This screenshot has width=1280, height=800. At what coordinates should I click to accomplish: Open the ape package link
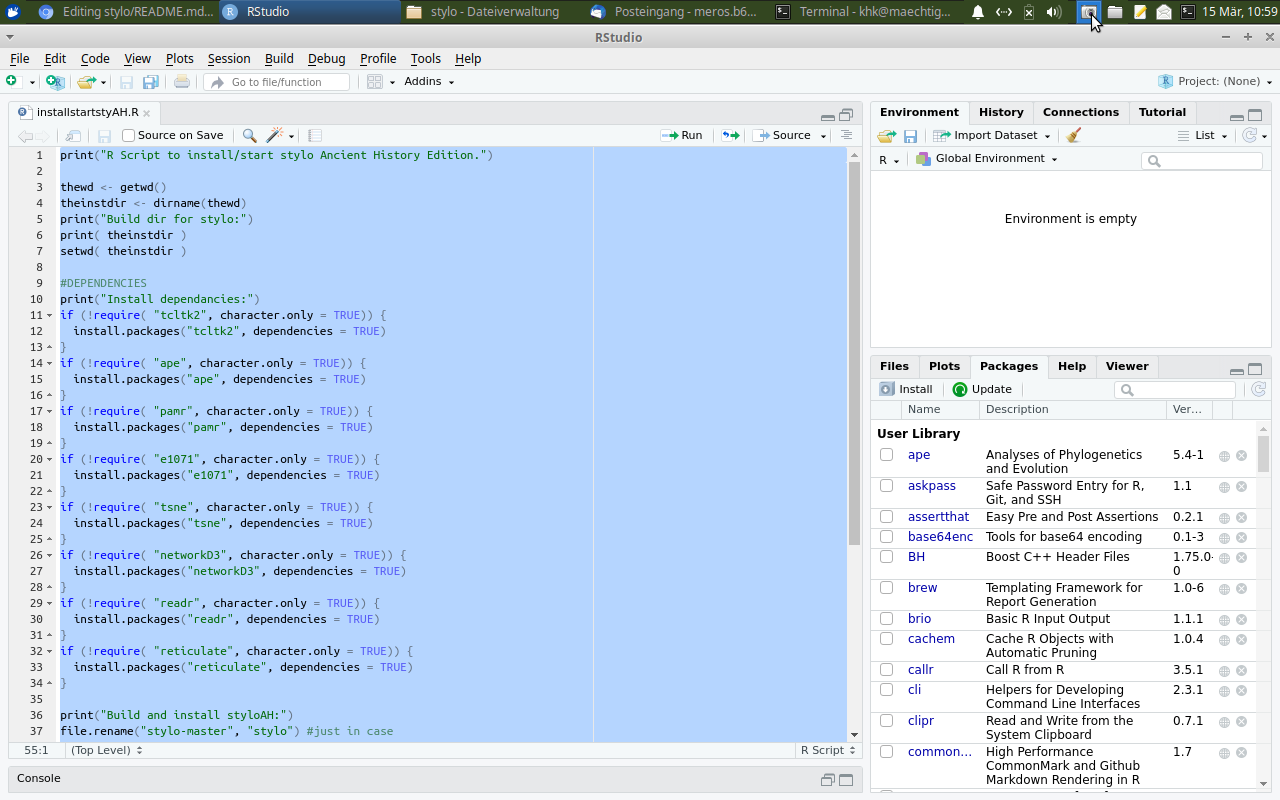pyautogui.click(x=919, y=455)
